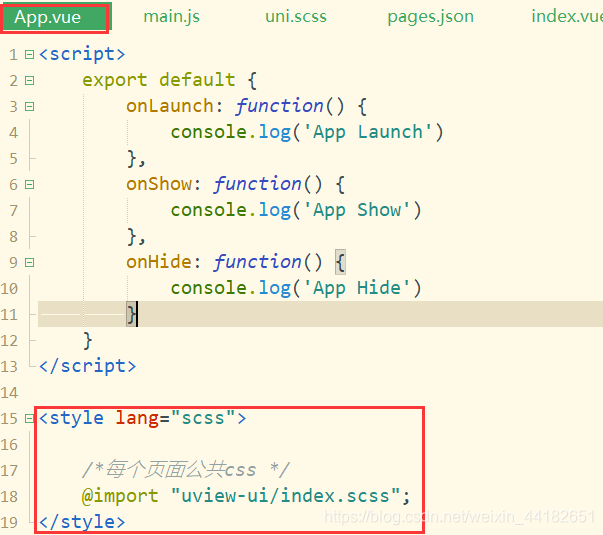Click console.log('App Launch') statement
Image resolution: width=603 pixels, height=535 pixels.
coord(307,132)
